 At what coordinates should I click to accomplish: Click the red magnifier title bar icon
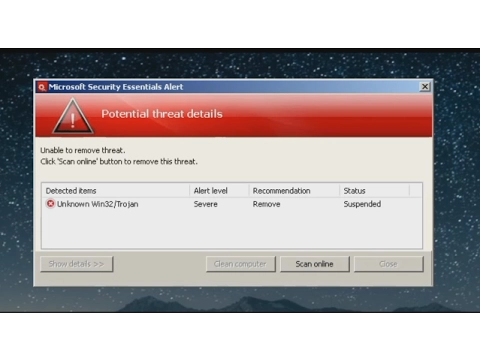point(42,87)
